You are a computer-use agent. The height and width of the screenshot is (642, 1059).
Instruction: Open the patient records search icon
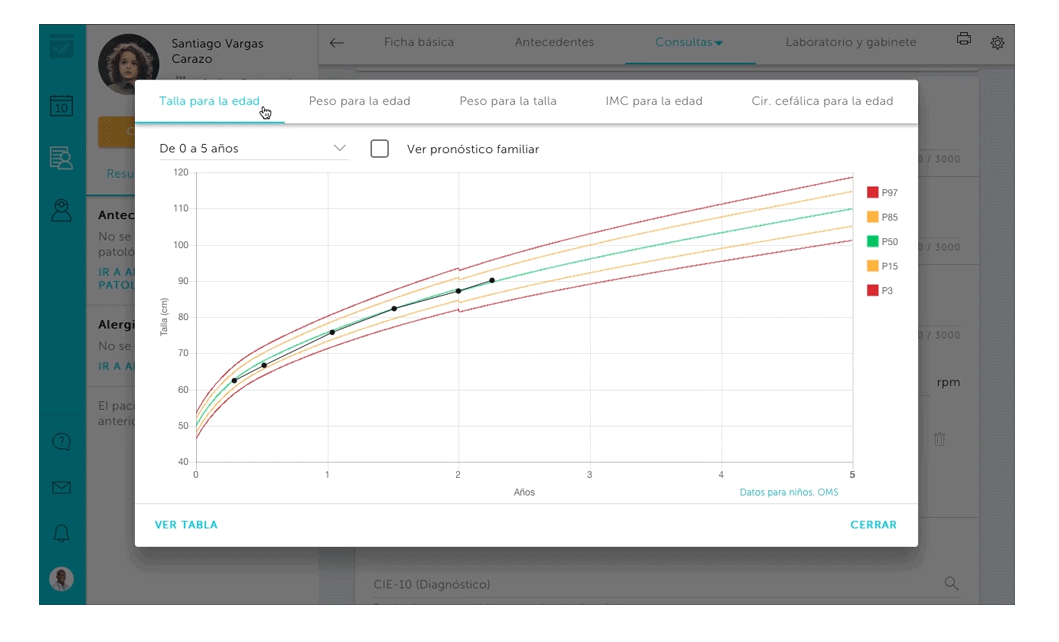click(x=61, y=158)
